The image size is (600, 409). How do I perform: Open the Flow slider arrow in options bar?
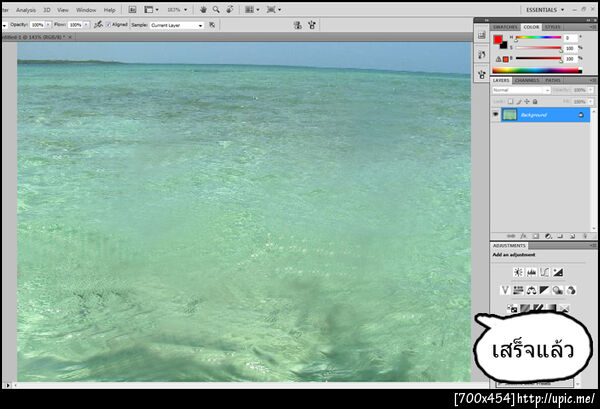pos(86,25)
